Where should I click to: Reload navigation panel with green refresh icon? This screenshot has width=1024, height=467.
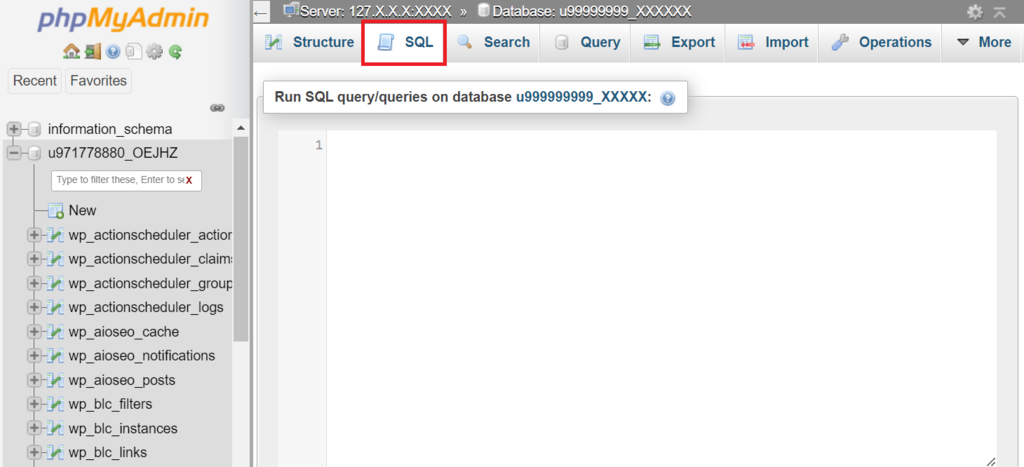point(175,51)
